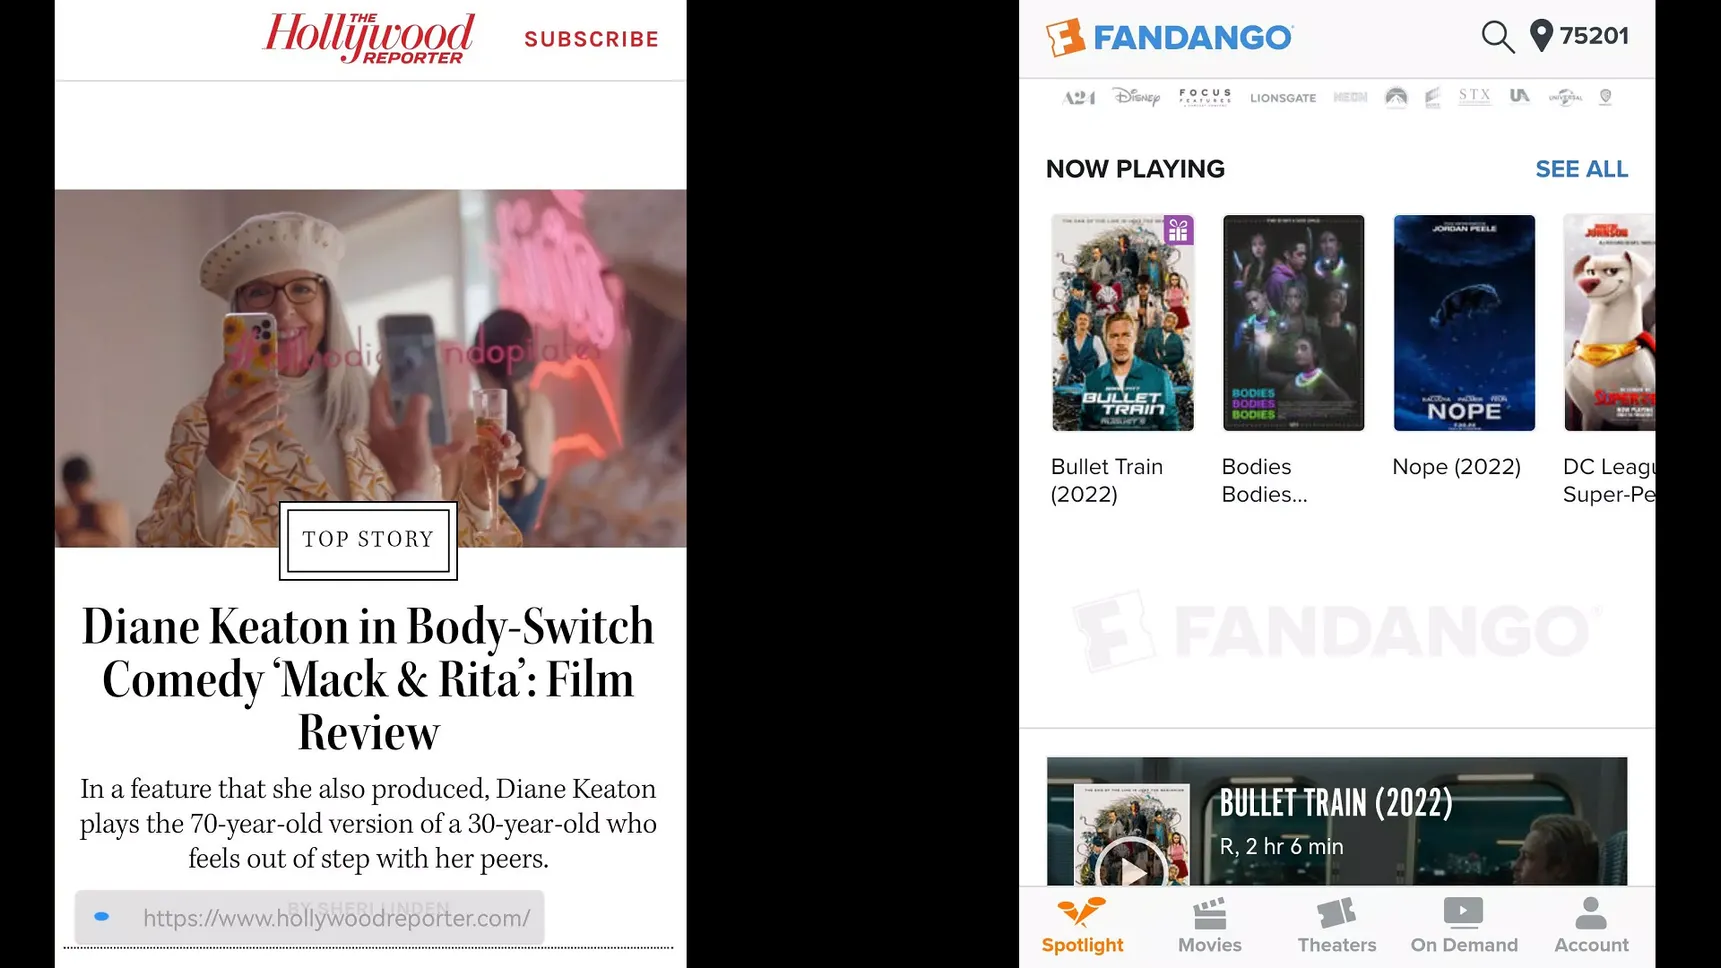Tap the NOW PLAYING section heading
Screen dimensions: 1721x968
coord(1135,169)
